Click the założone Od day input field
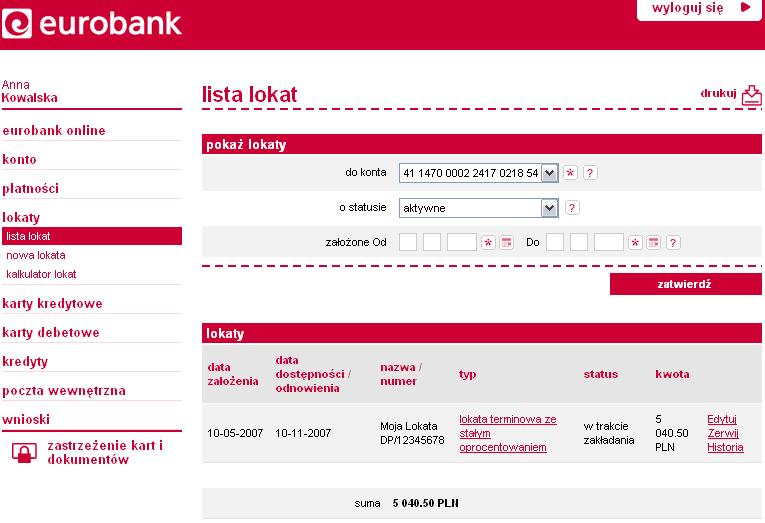 pyautogui.click(x=408, y=242)
